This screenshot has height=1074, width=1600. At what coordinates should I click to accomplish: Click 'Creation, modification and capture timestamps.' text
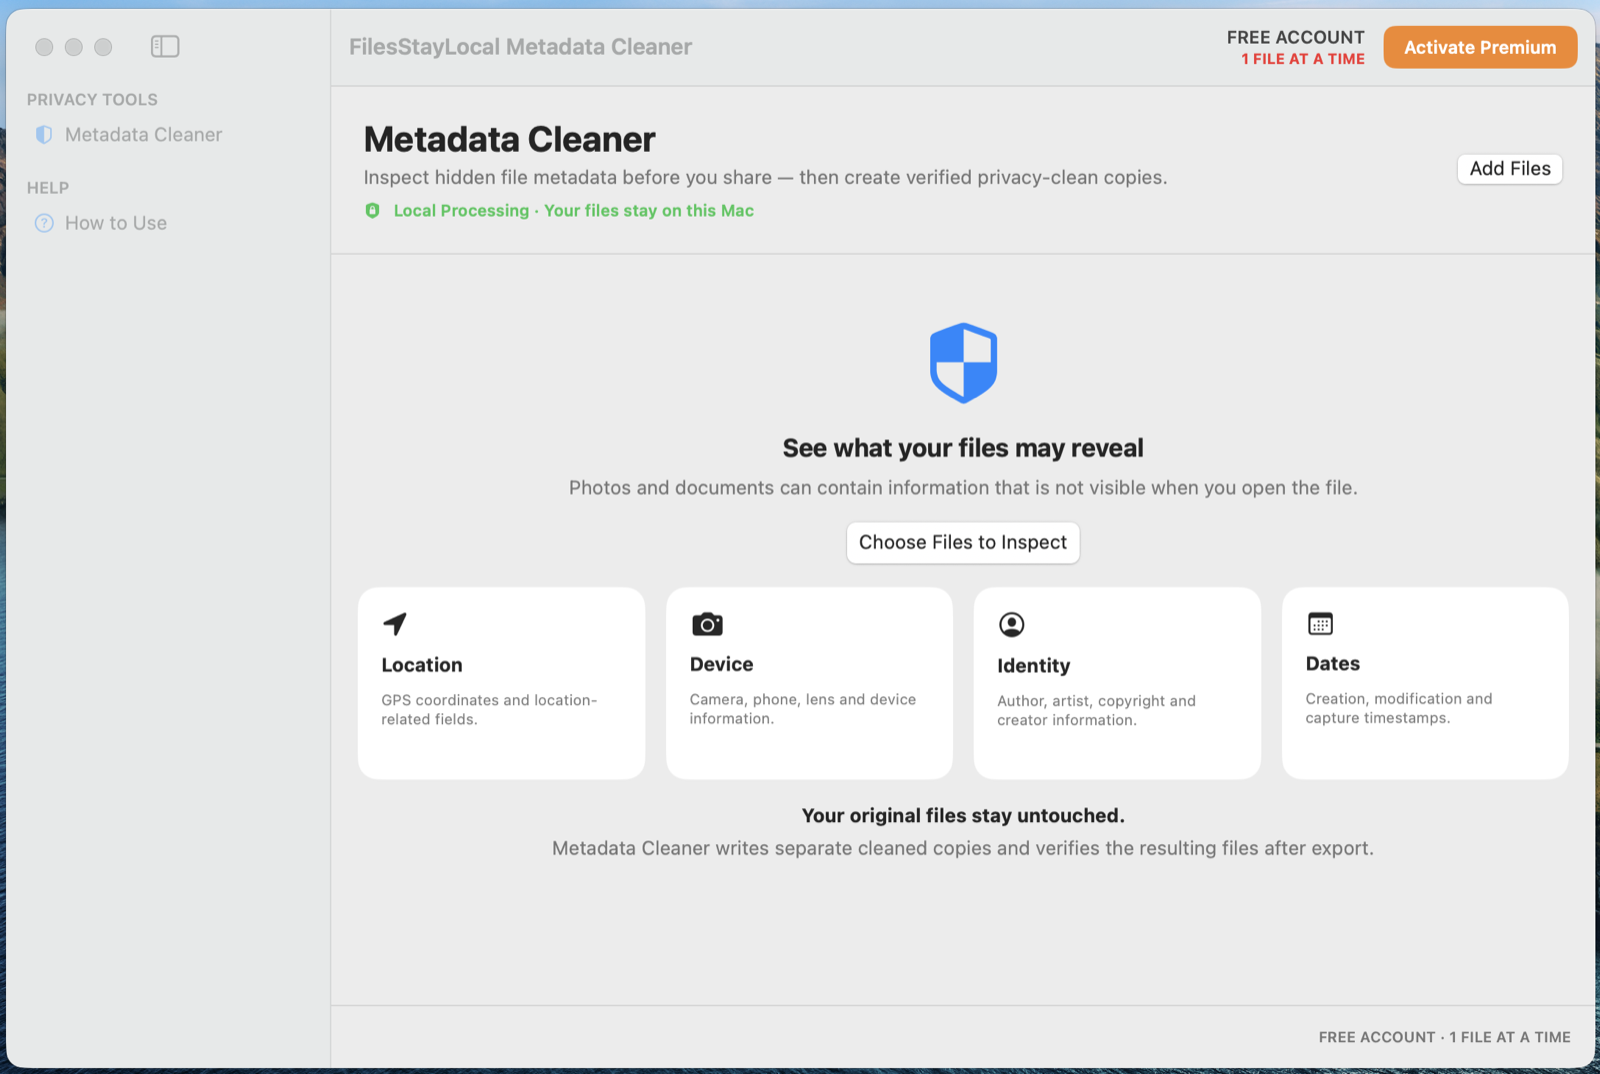1399,708
